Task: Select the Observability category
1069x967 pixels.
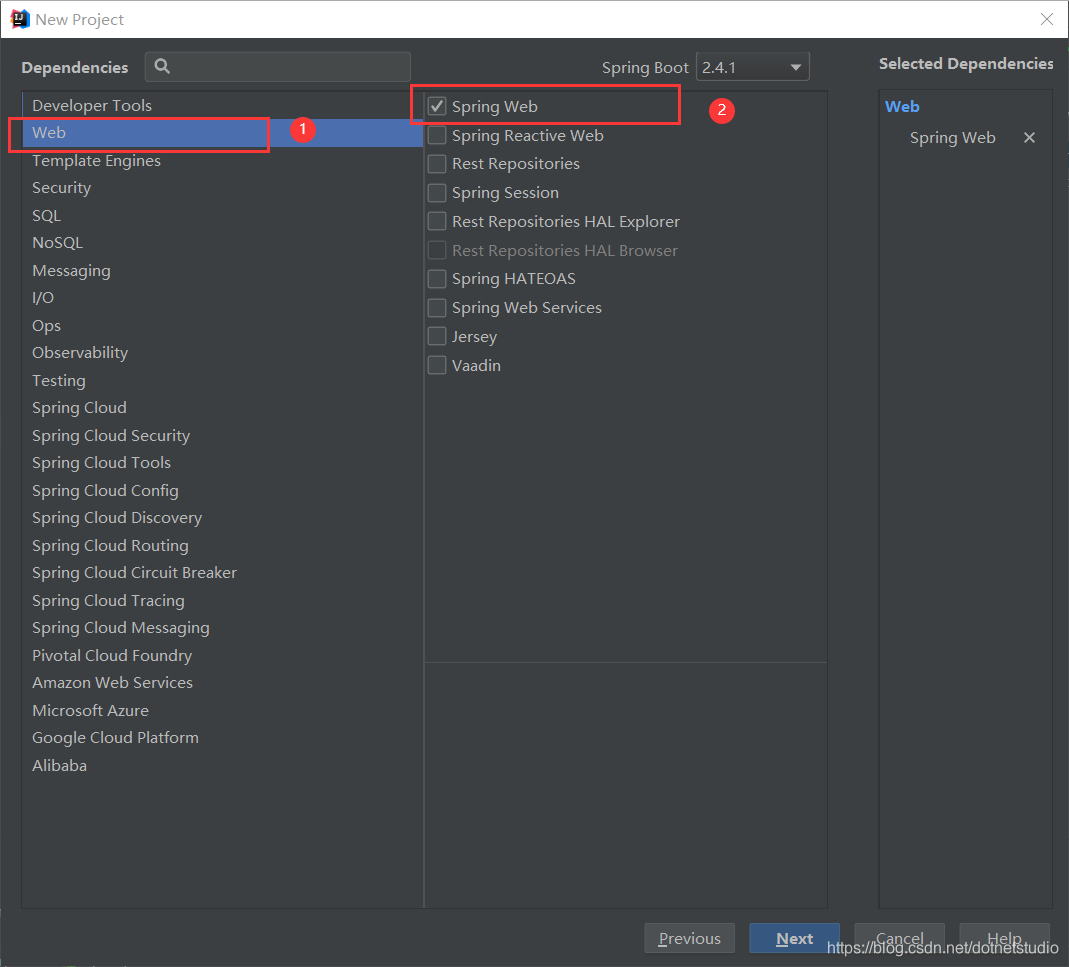Action: tap(222, 353)
